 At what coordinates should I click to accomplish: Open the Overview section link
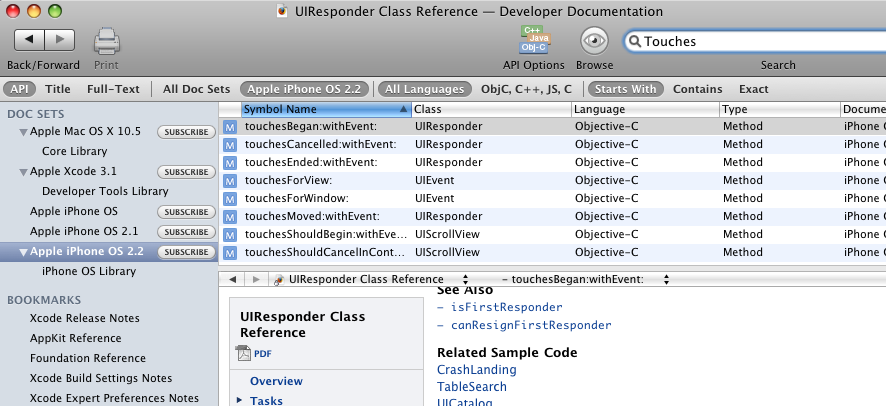coord(276,381)
